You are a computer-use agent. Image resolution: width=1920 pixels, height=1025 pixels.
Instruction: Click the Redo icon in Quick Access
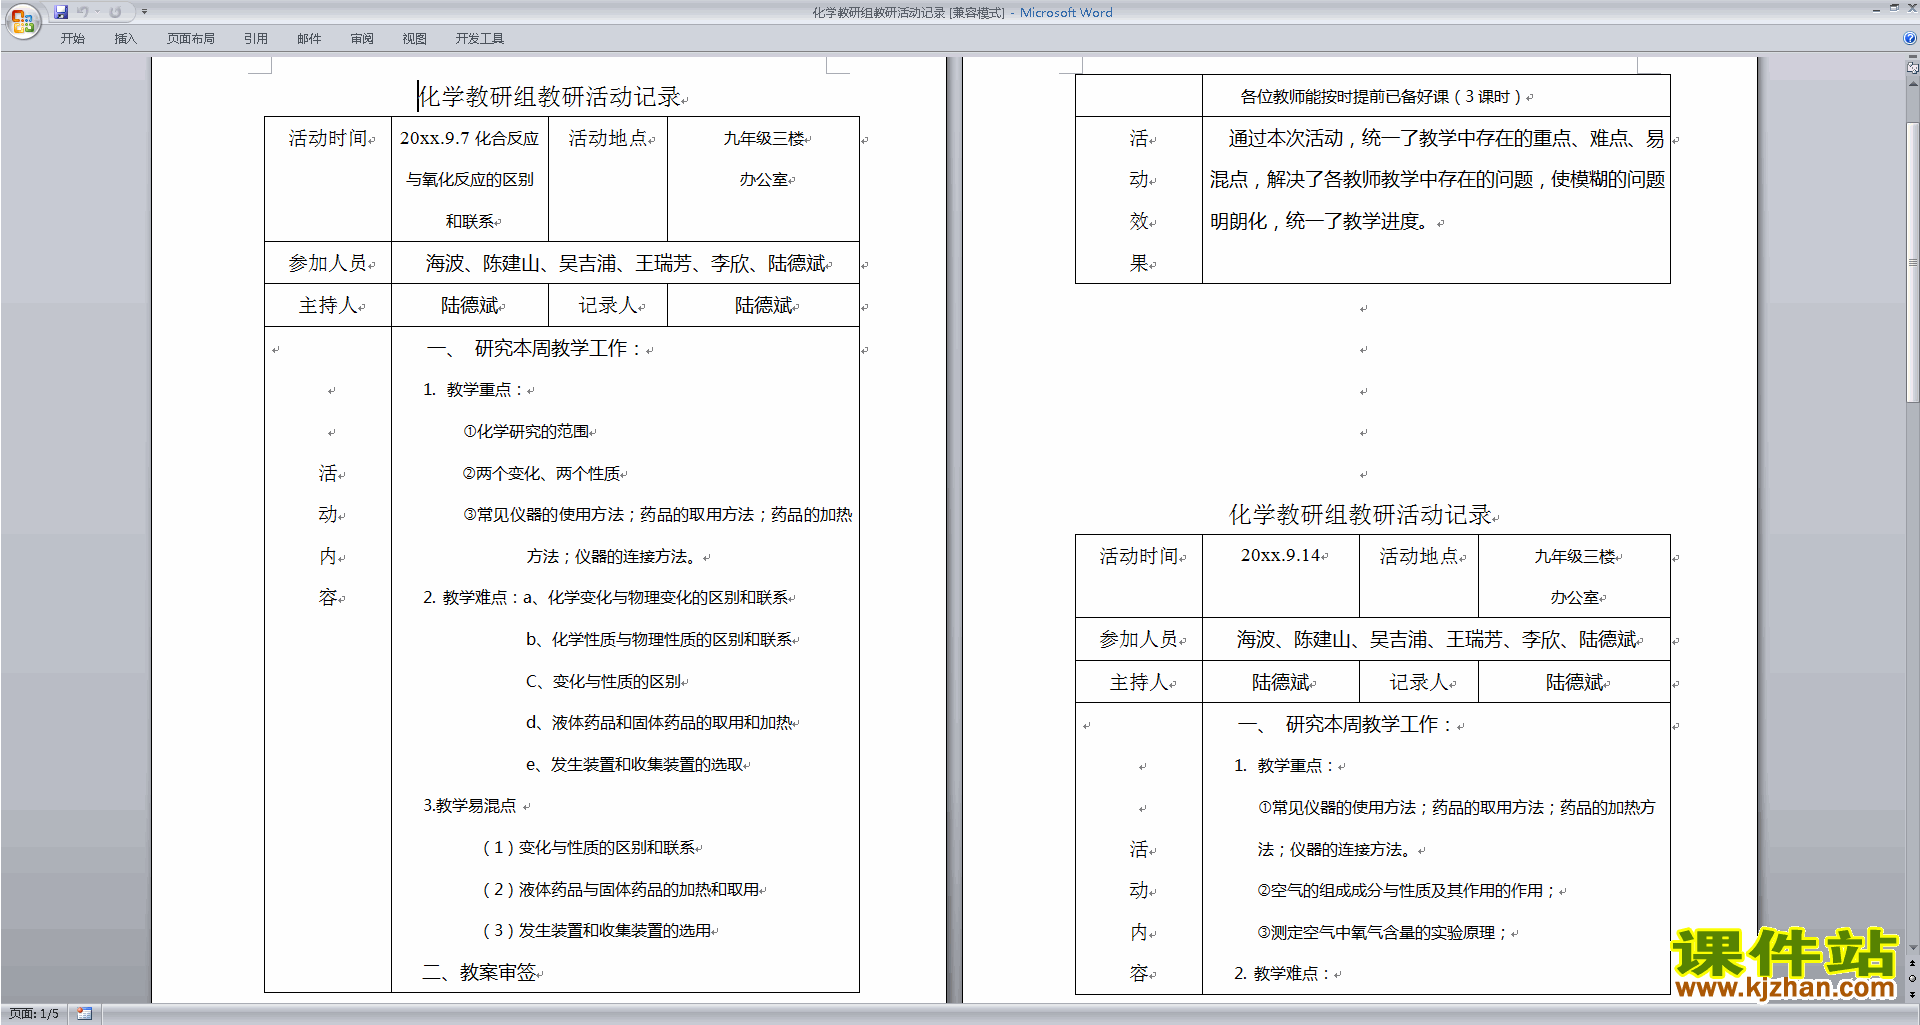point(115,12)
